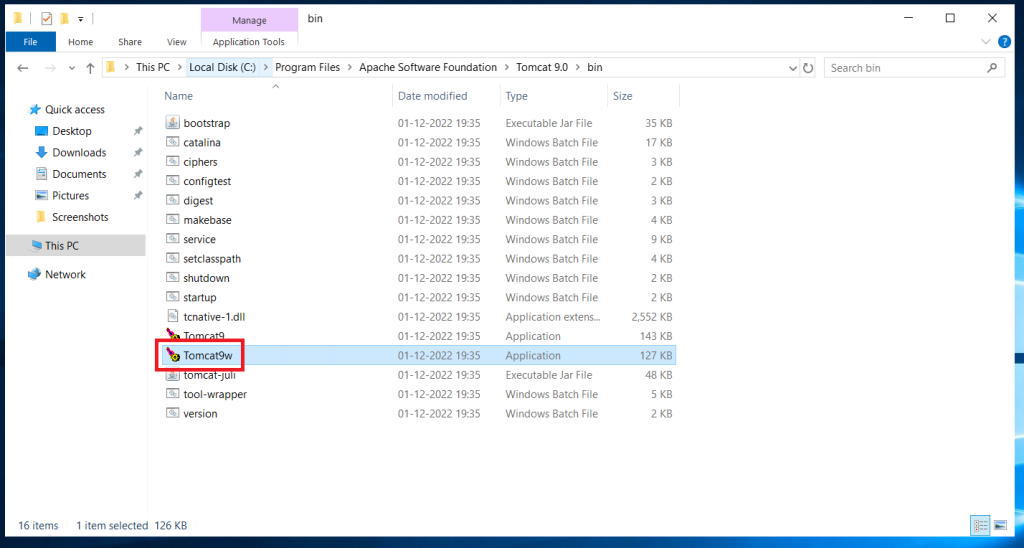Go back using the back arrow
The width and height of the screenshot is (1024, 548).
pyautogui.click(x=23, y=68)
